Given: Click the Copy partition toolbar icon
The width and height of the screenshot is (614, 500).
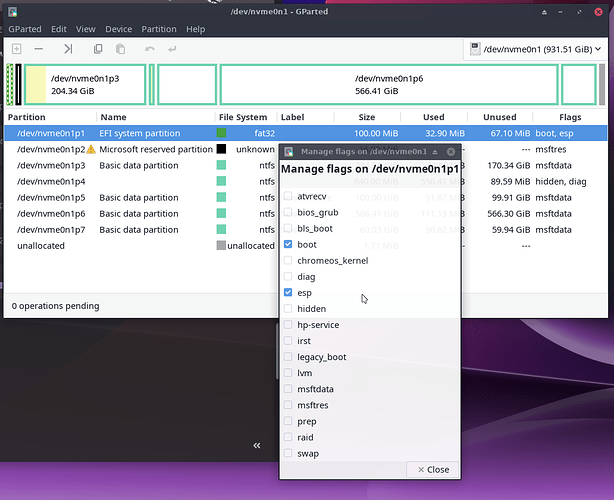Looking at the screenshot, I should 98,49.
